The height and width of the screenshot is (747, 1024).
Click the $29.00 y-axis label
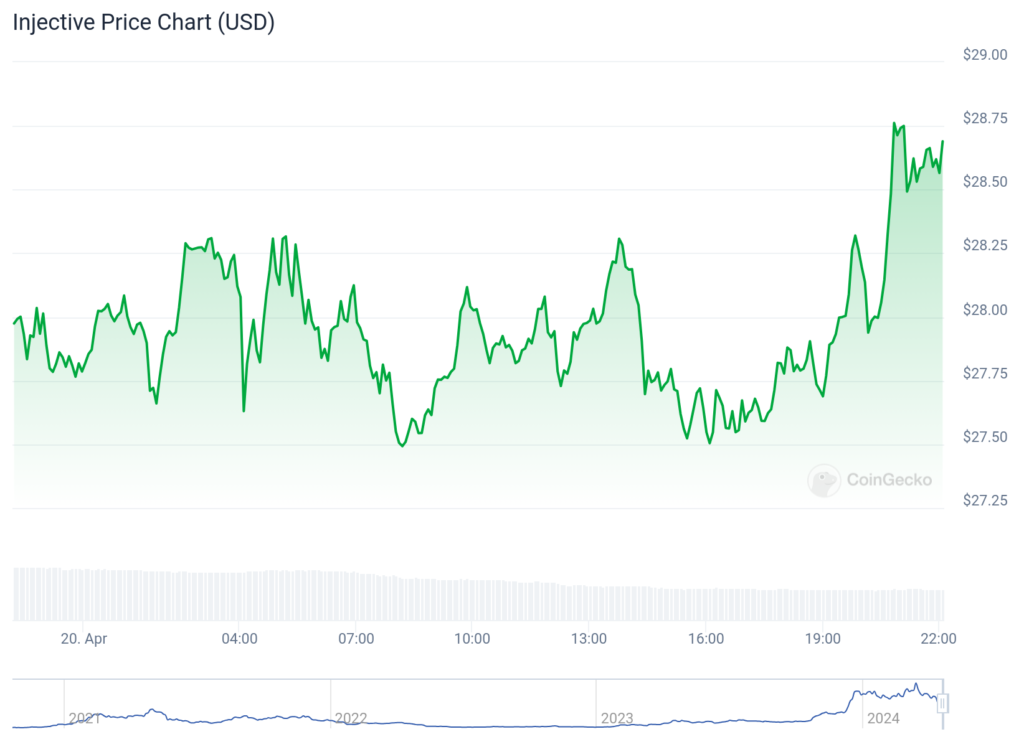pyautogui.click(x=985, y=55)
